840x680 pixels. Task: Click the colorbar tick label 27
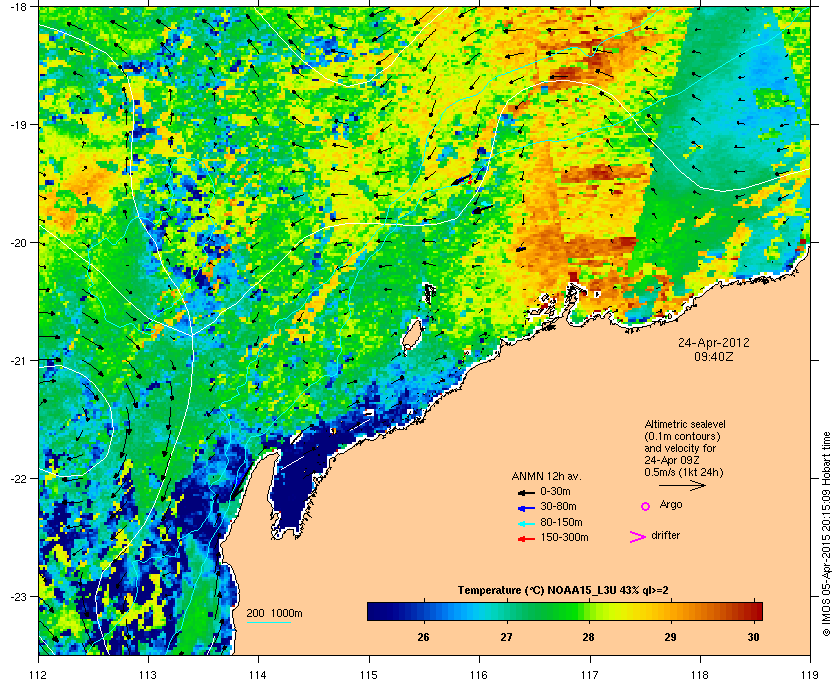(x=506, y=637)
